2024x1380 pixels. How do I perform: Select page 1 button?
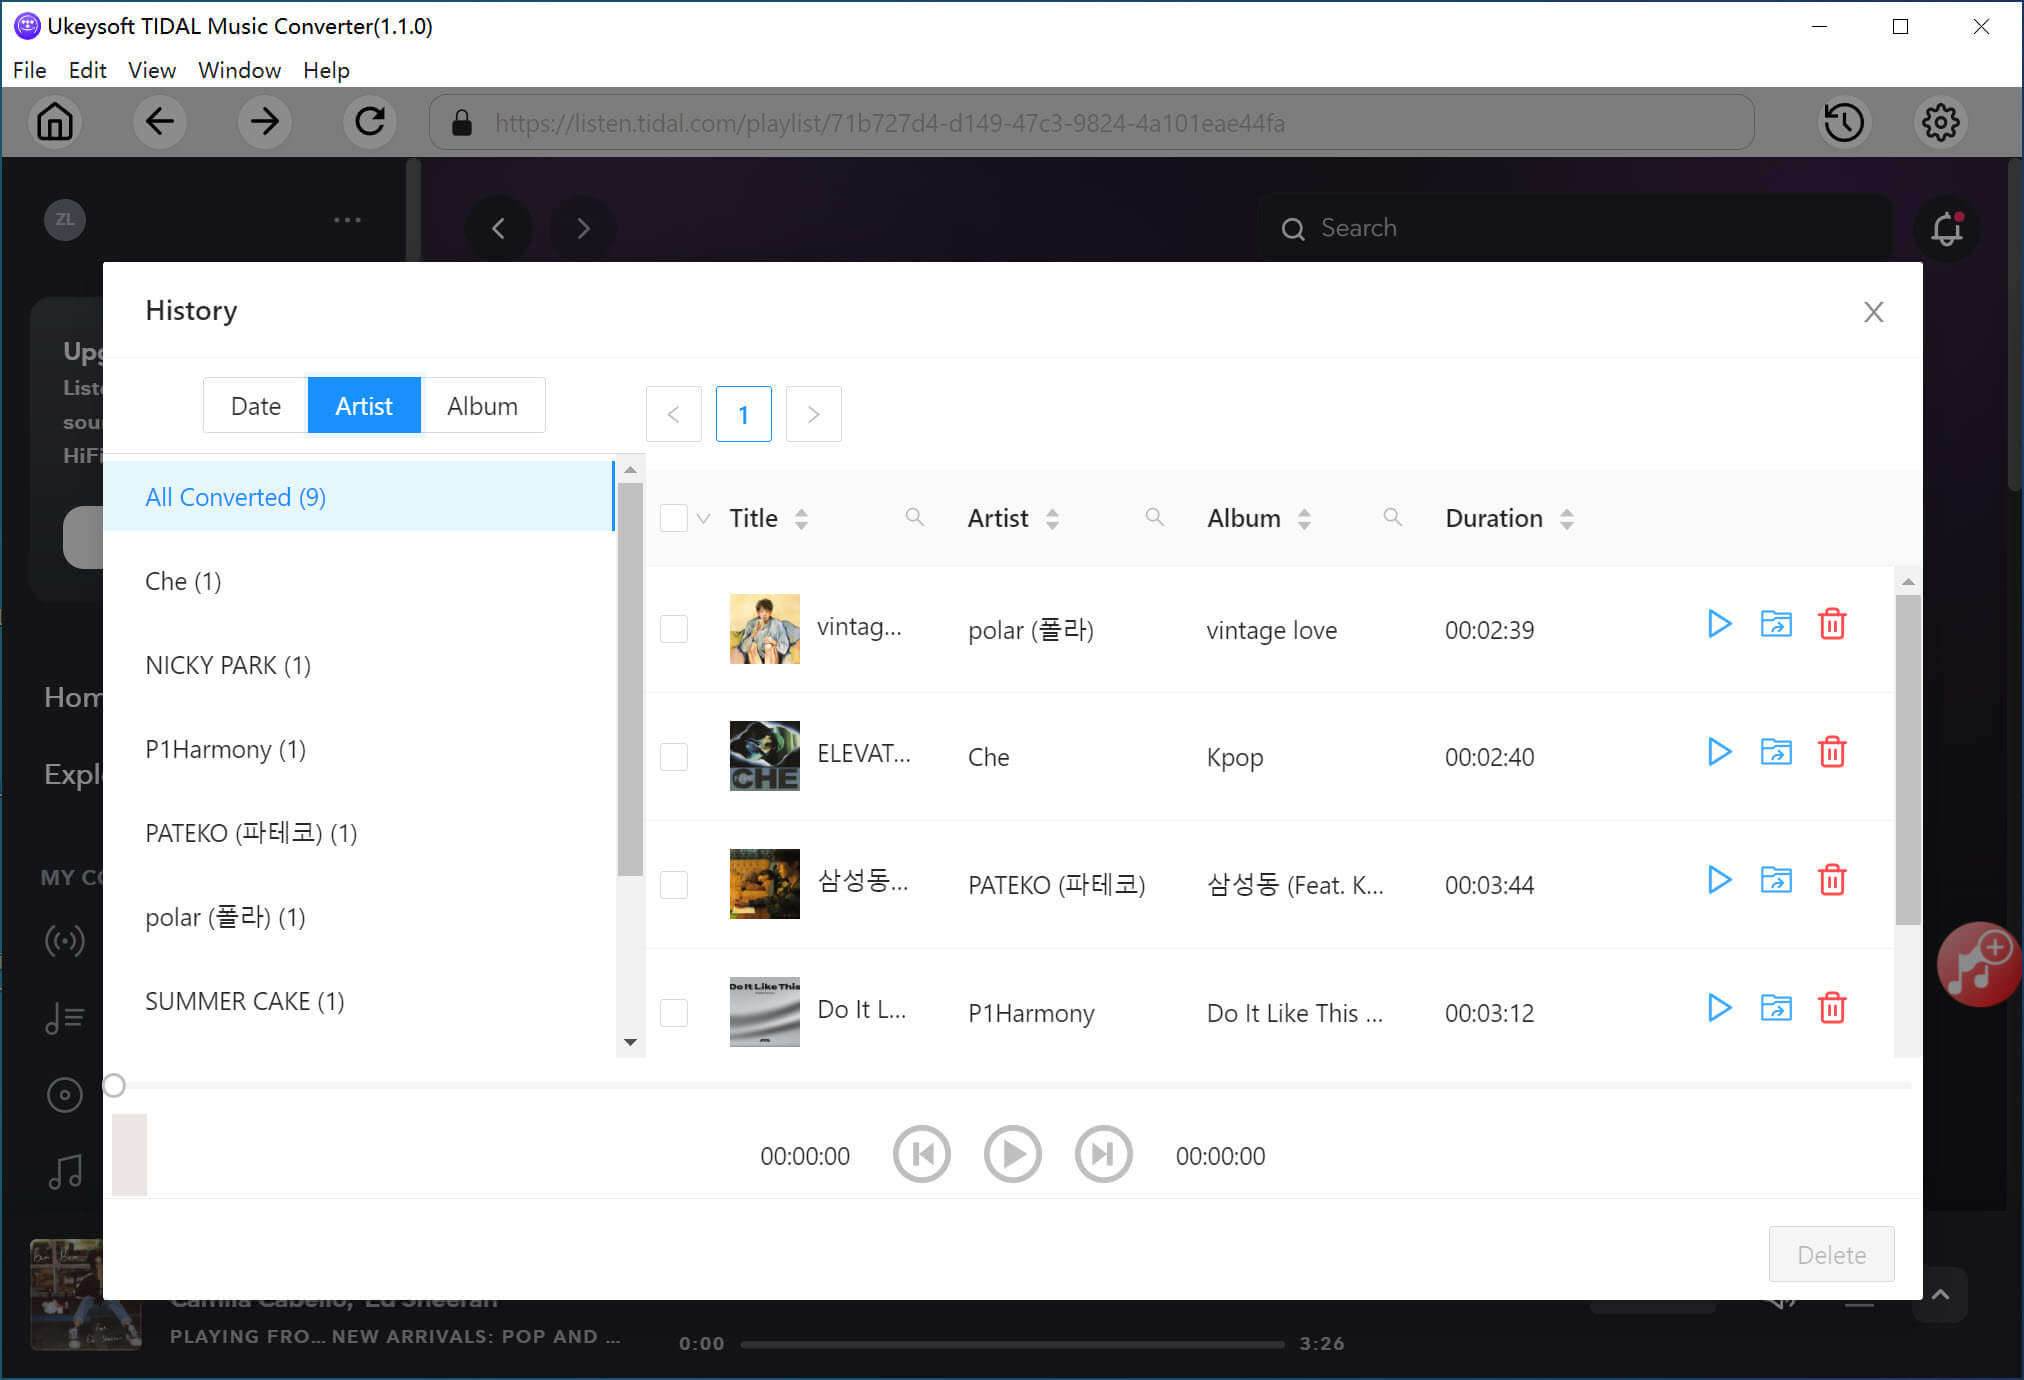pos(744,414)
